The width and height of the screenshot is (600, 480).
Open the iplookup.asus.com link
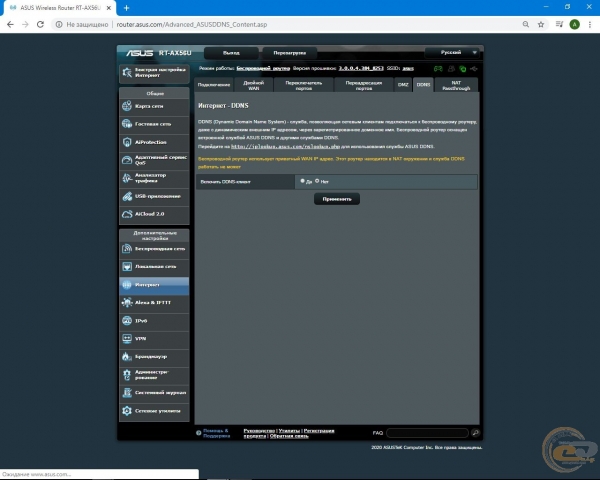285,146
